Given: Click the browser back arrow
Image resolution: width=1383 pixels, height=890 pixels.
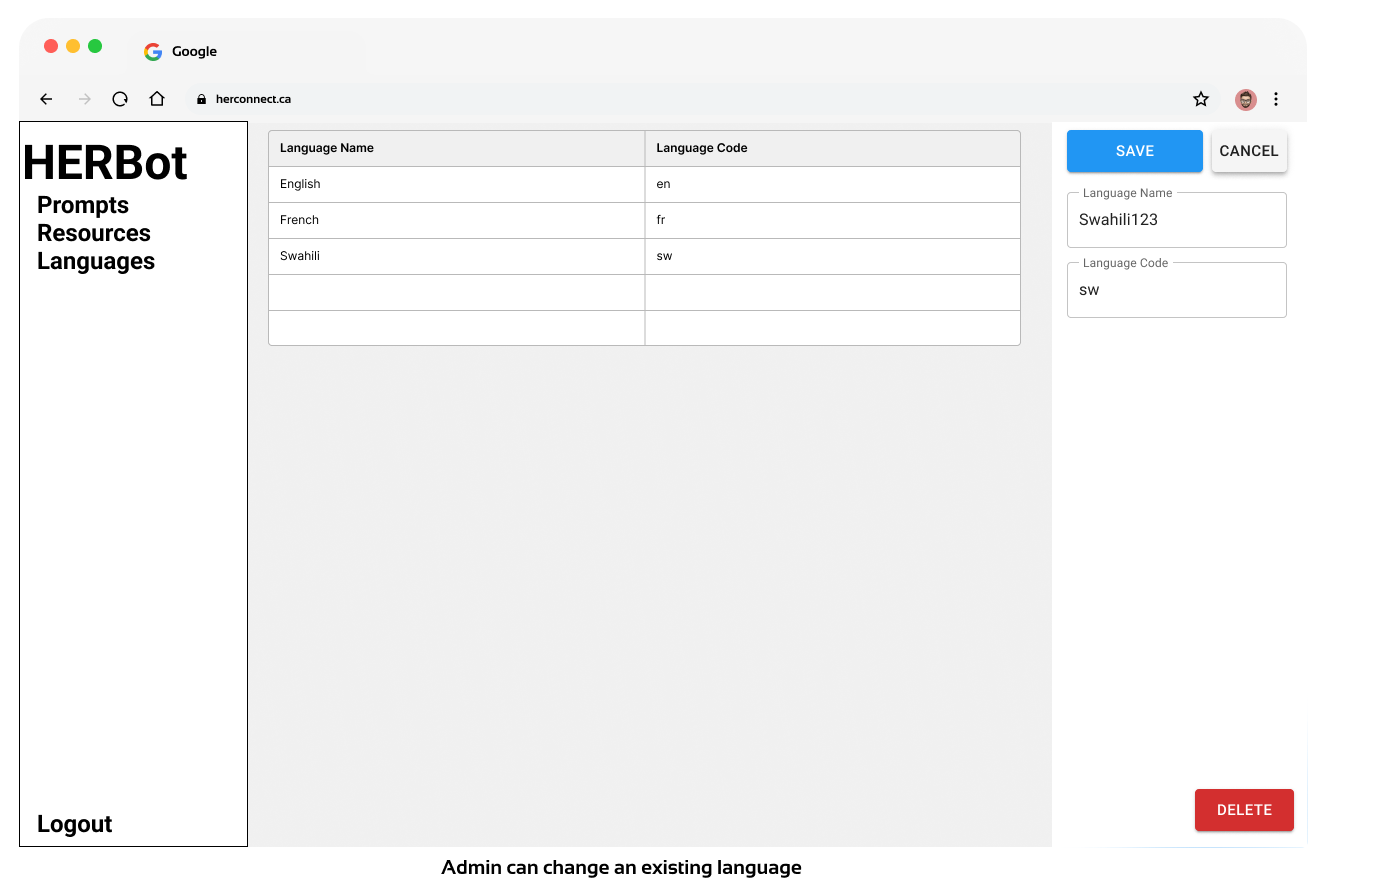Looking at the screenshot, I should [46, 99].
